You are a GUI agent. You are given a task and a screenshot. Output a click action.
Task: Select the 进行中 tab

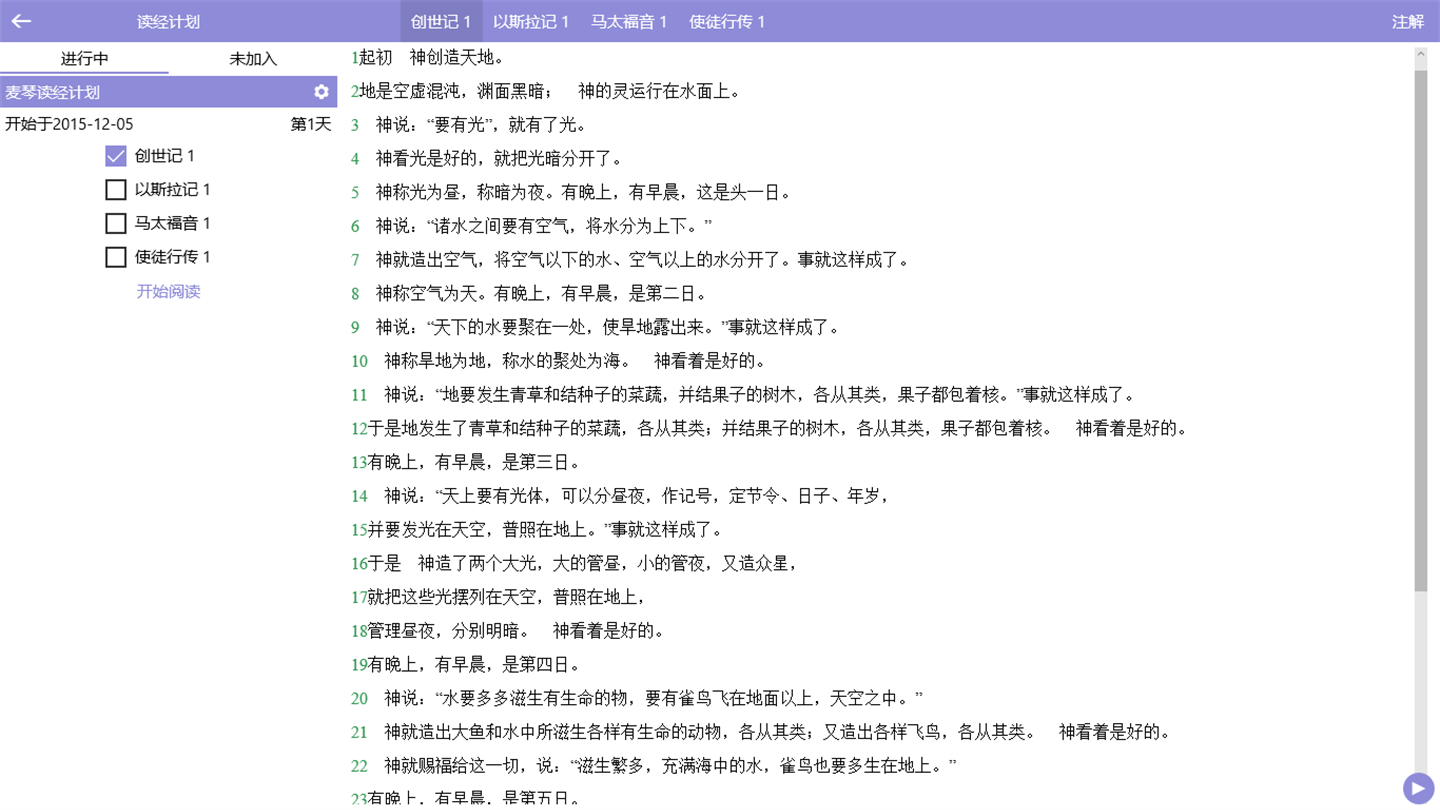tap(84, 59)
